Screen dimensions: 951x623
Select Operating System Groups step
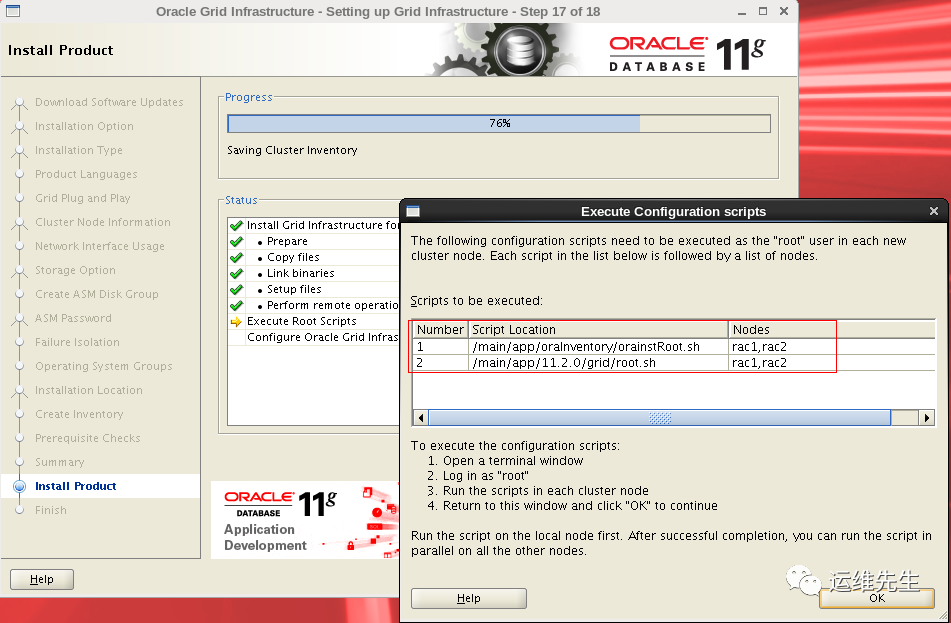pos(104,366)
